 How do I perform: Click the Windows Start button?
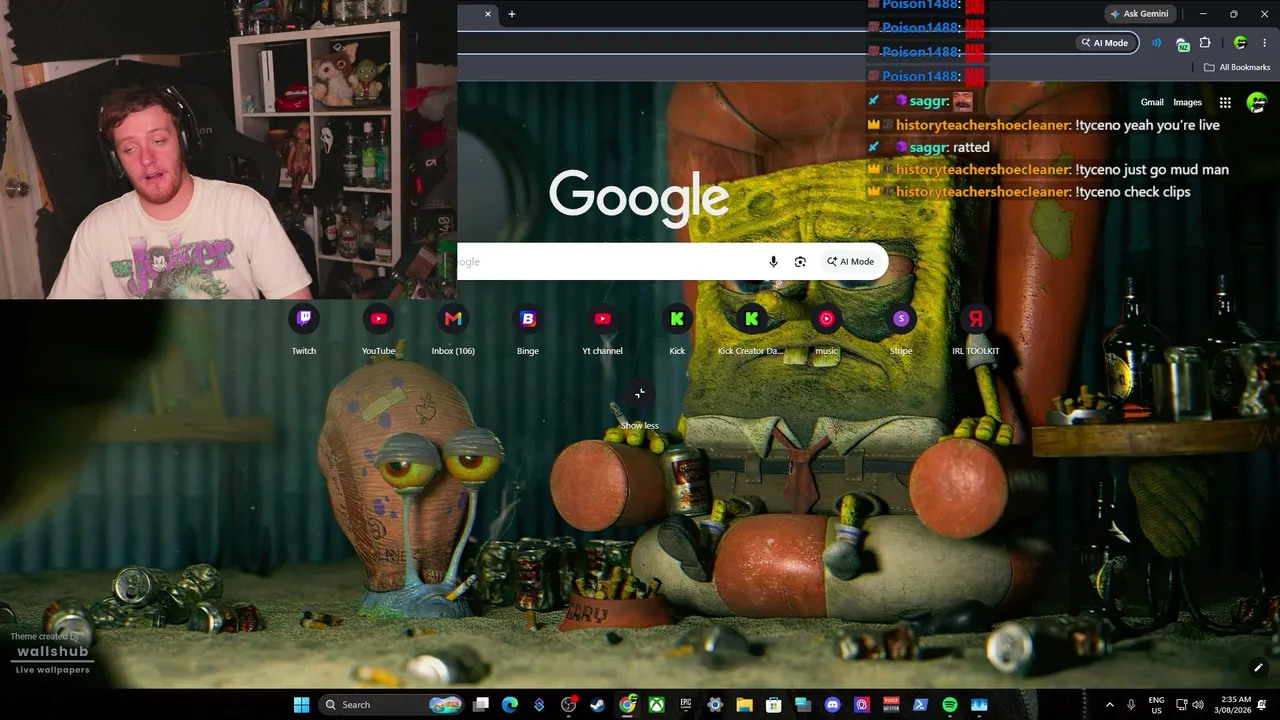301,705
